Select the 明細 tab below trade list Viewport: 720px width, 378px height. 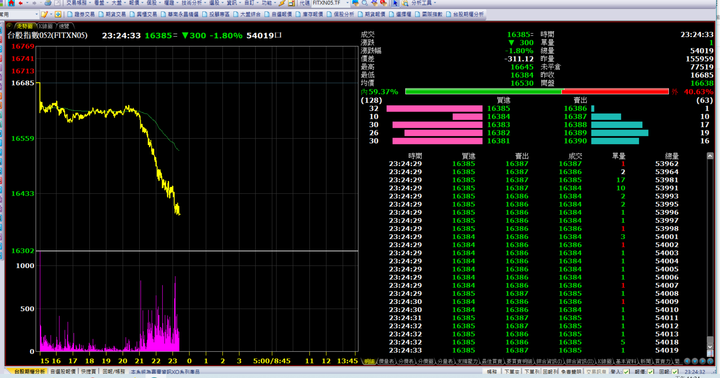pos(369,361)
